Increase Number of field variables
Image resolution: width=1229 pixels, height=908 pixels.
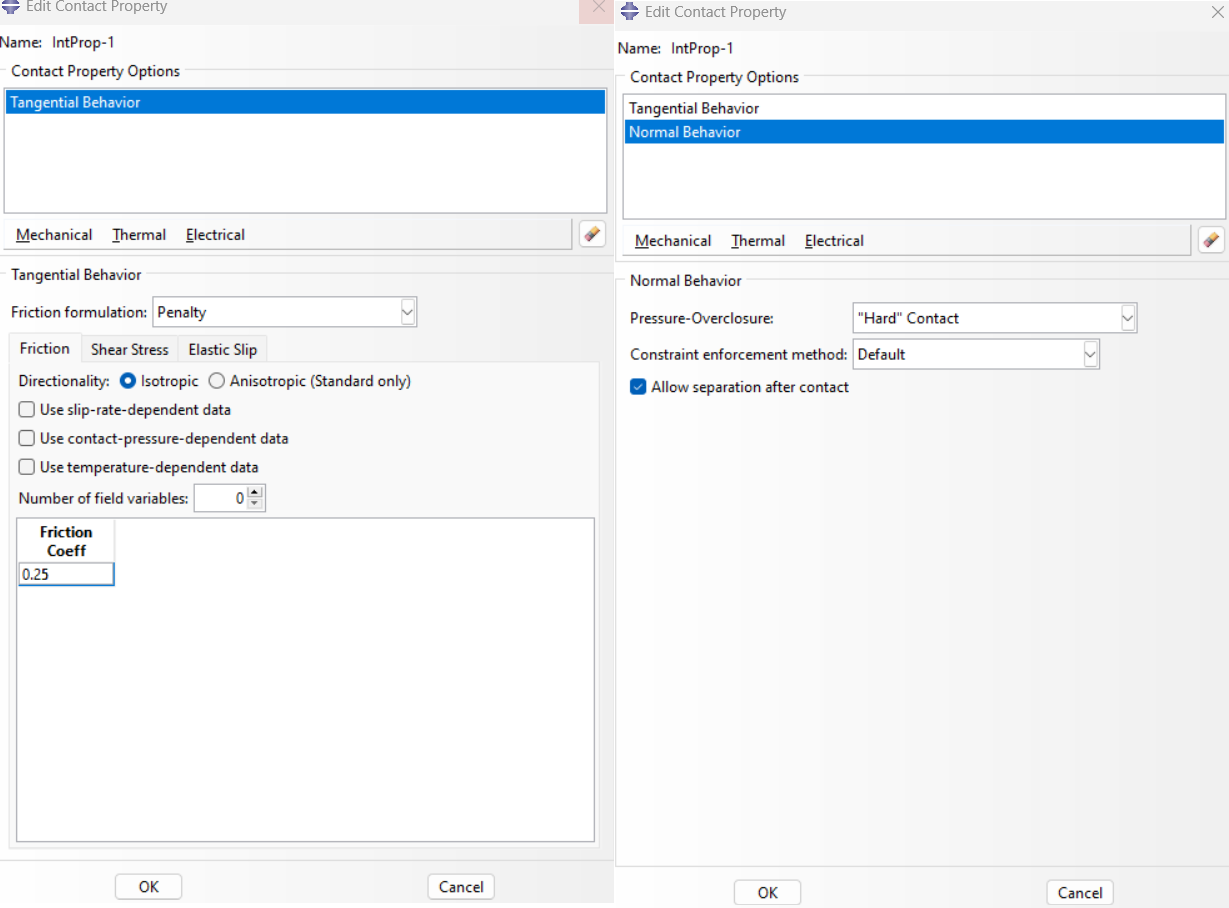point(255,492)
